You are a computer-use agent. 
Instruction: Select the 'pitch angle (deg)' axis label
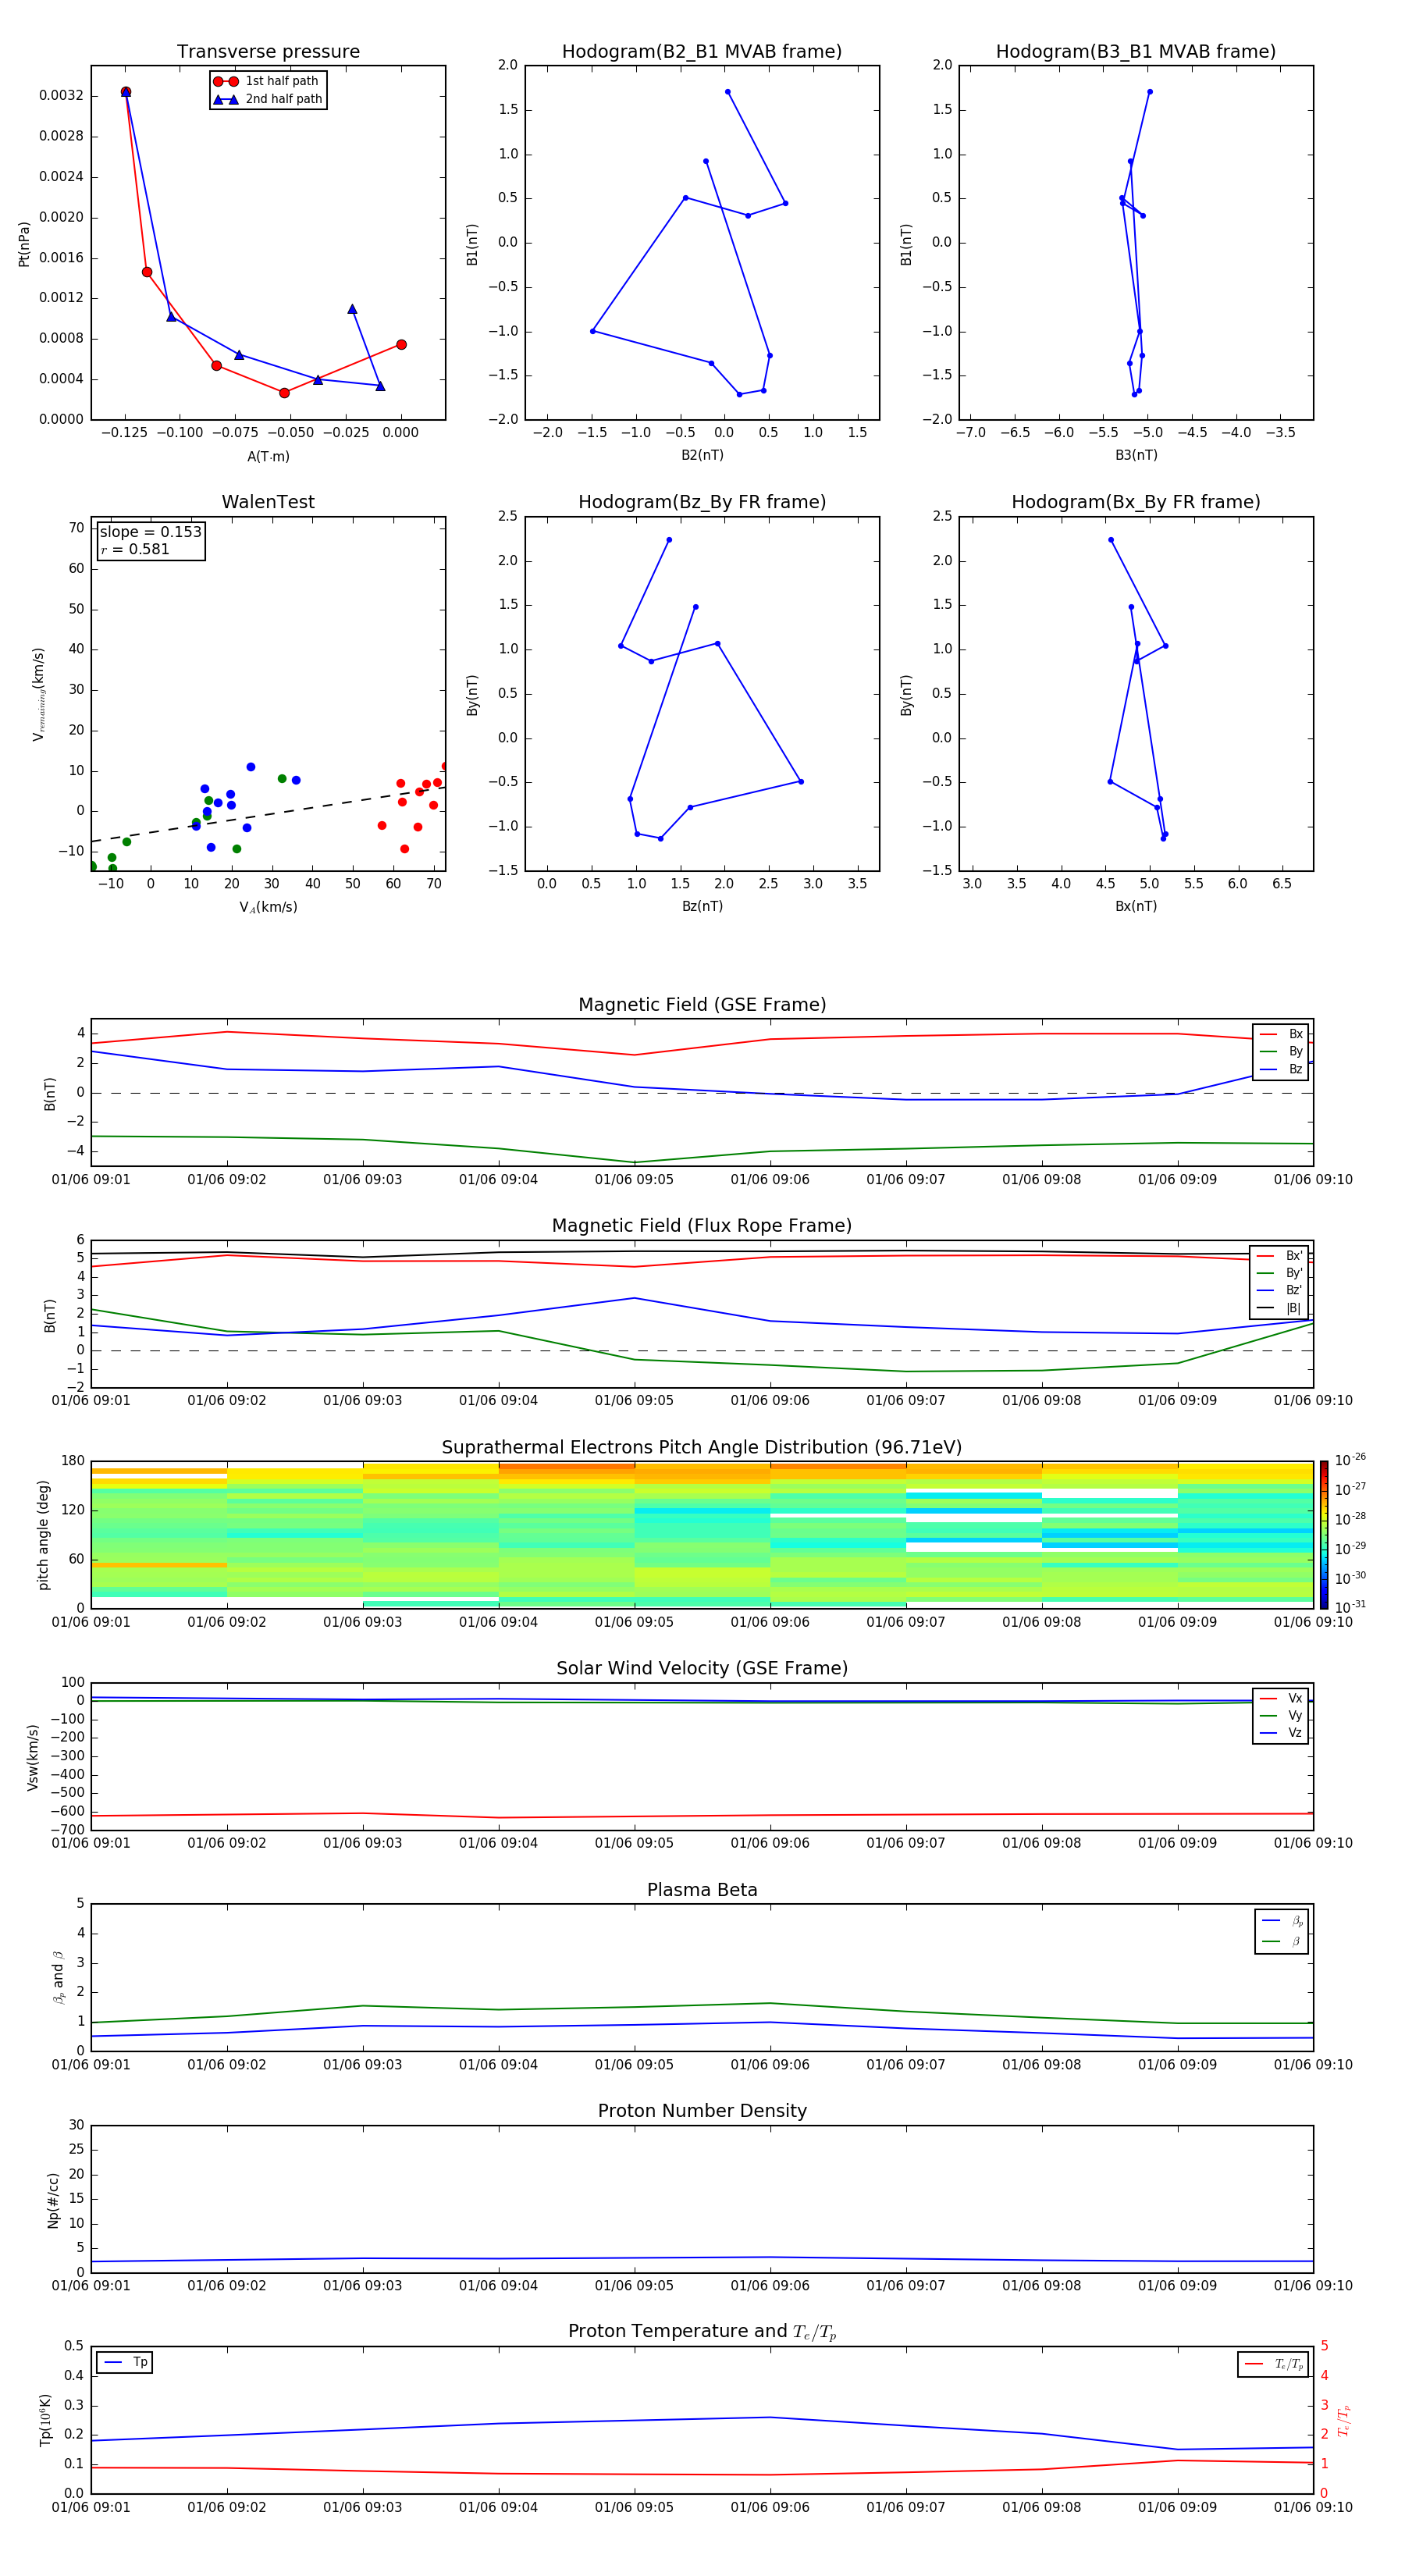(43, 1535)
